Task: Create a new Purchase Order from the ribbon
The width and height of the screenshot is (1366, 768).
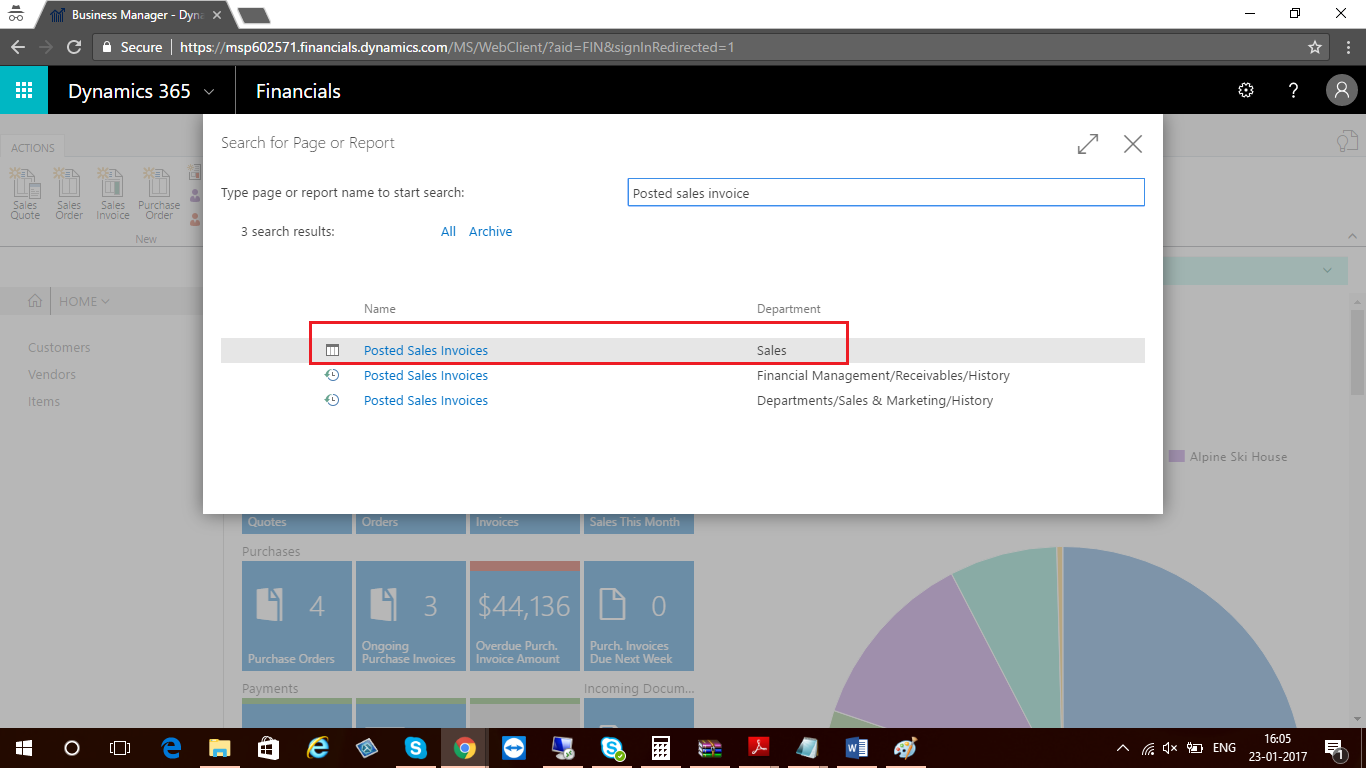Action: [159, 195]
